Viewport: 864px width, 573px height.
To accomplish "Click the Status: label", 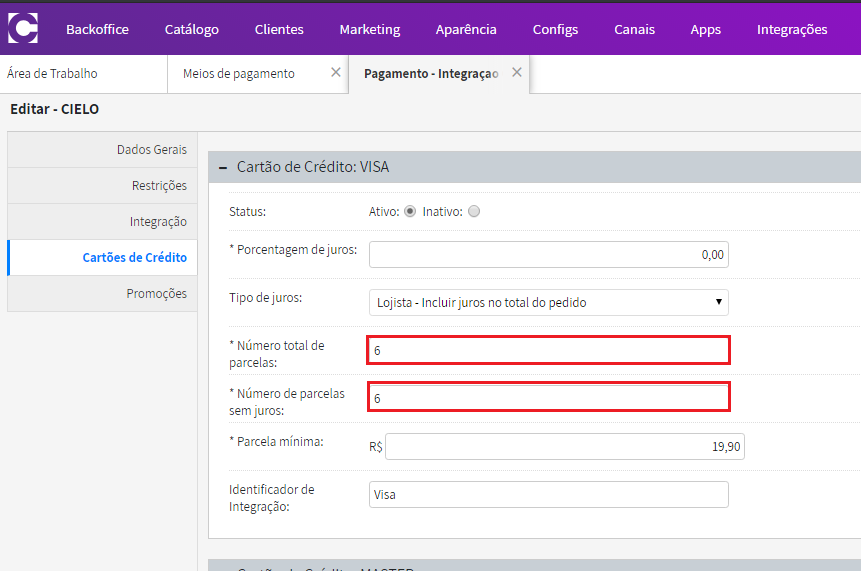I will [247, 212].
